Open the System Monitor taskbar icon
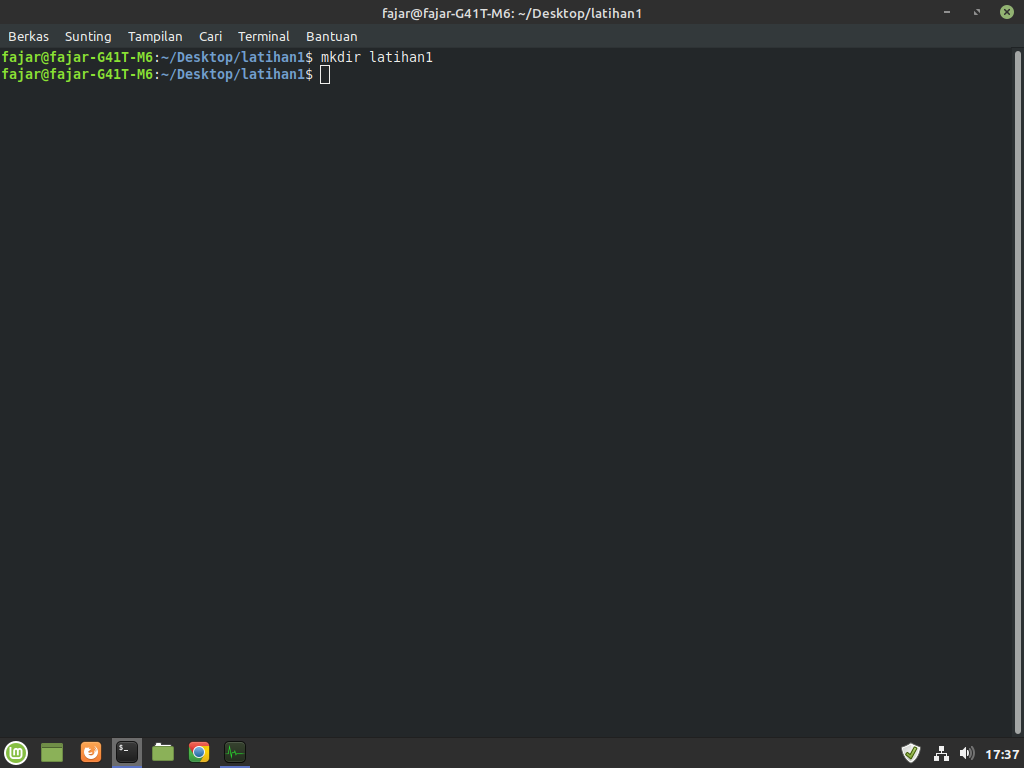Screen dimensions: 1024x768 click(x=235, y=752)
